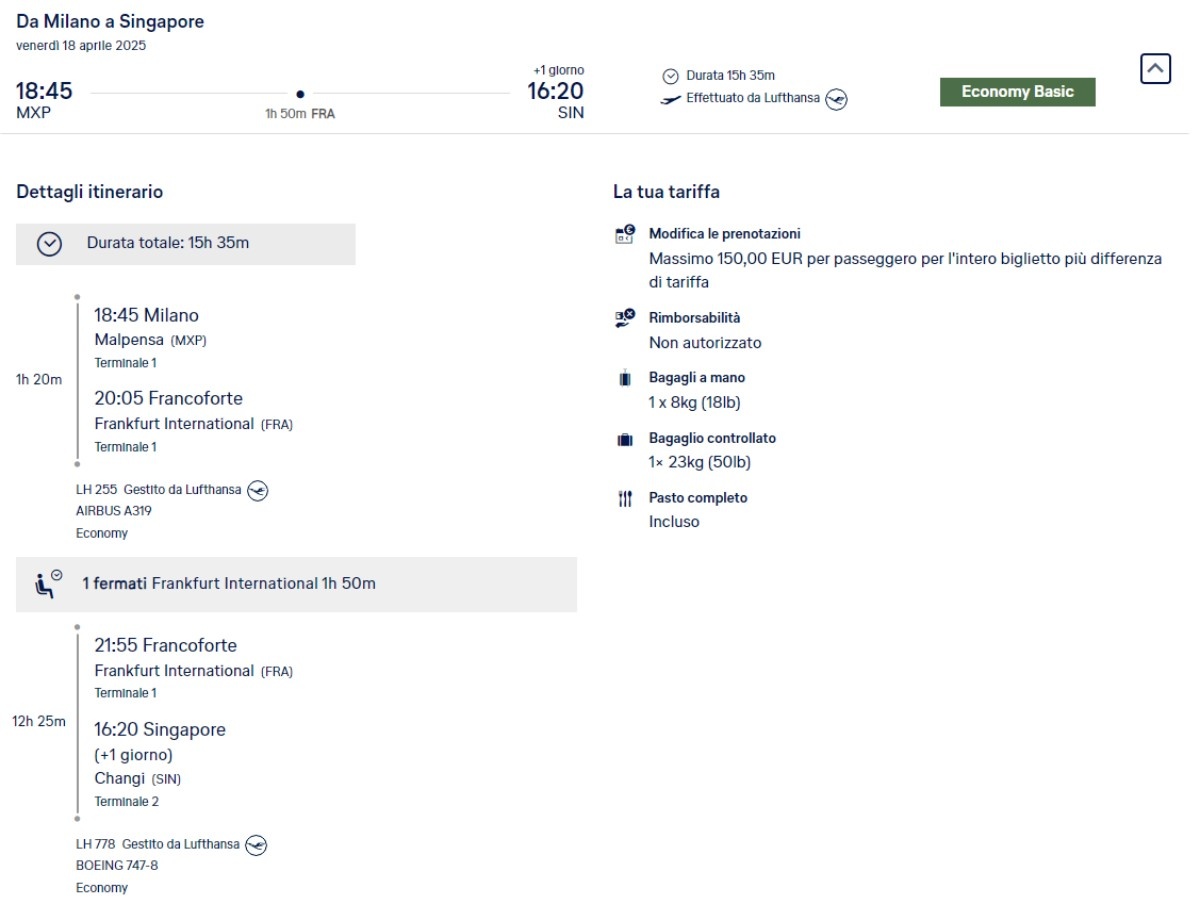Viewport: 1200px width, 908px height.
Task: Click the 1 fermati Frankfurt International layover bar
Action: point(297,584)
